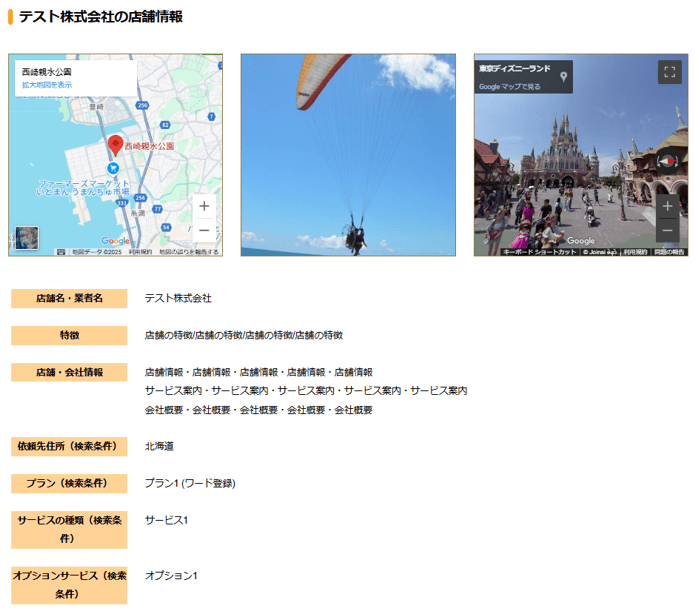
Task: Select the 北海道 value
Action: click(159, 446)
